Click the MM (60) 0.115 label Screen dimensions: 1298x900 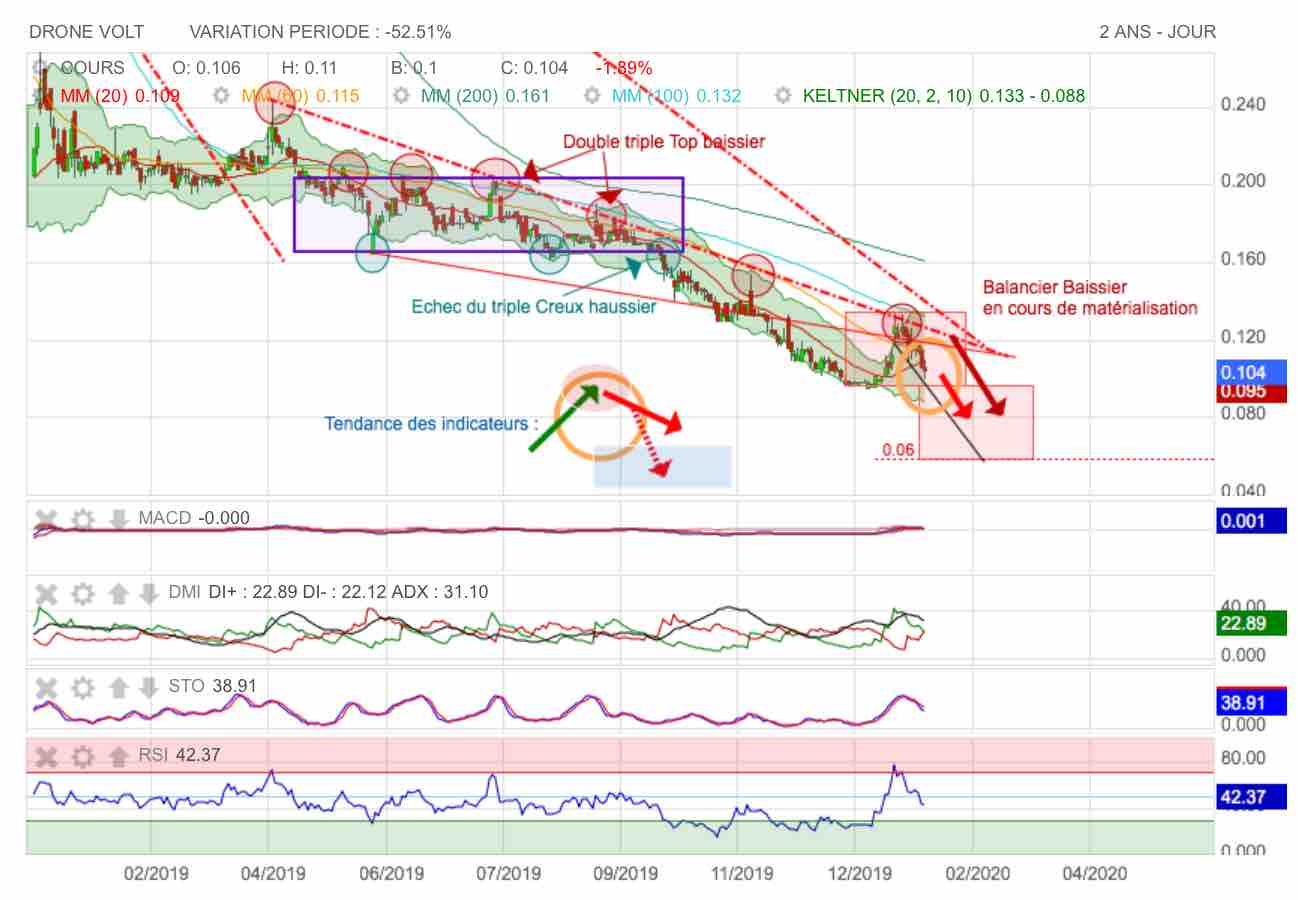(300, 96)
